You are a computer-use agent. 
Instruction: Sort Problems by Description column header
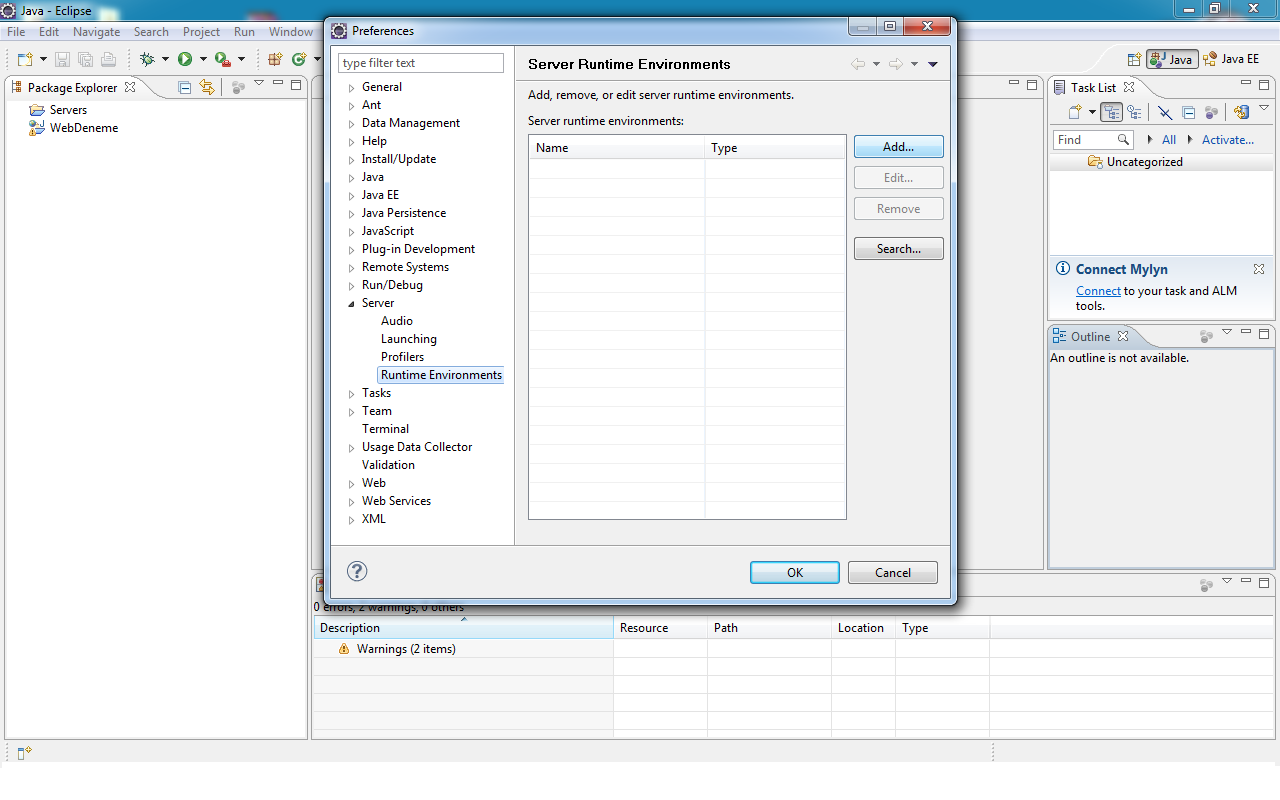coord(463,628)
